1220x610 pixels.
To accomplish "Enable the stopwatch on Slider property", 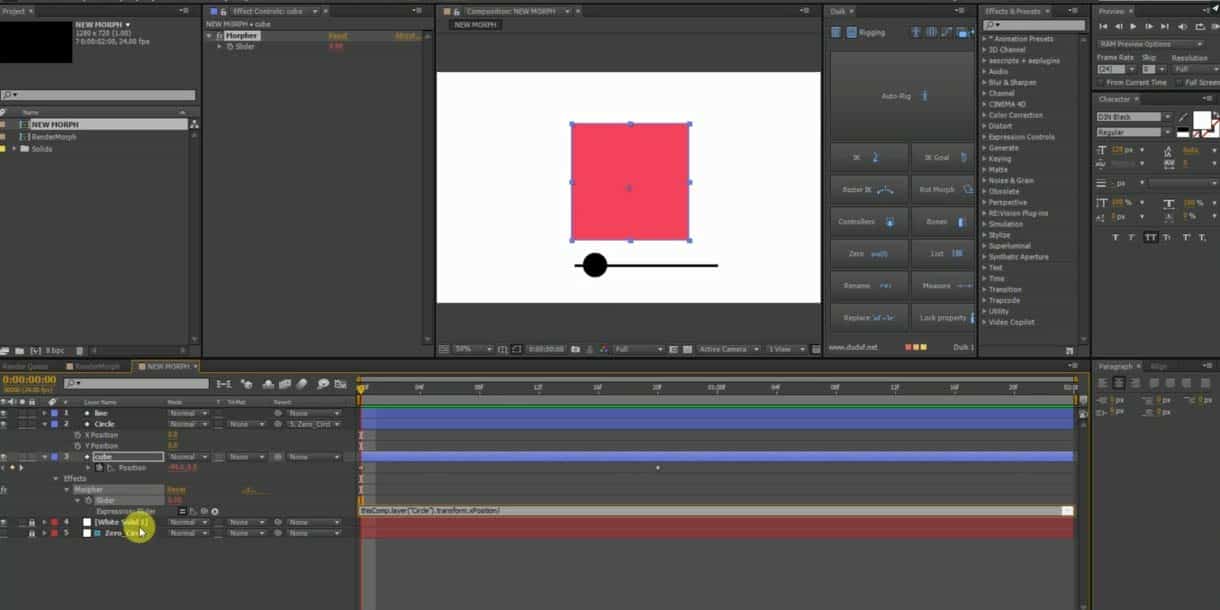I will [x=89, y=499].
